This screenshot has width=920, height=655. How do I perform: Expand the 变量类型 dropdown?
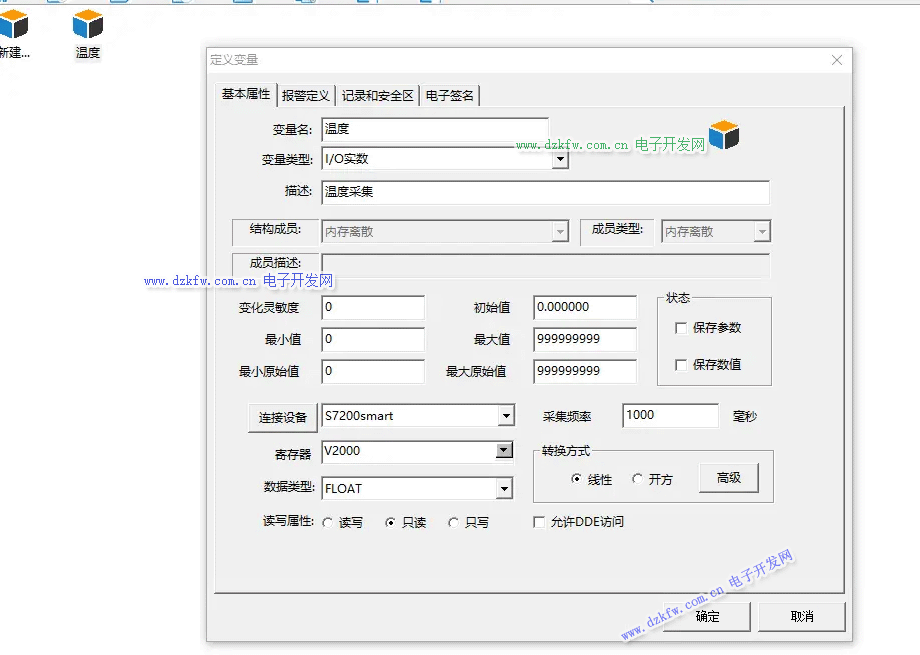pyautogui.click(x=560, y=159)
